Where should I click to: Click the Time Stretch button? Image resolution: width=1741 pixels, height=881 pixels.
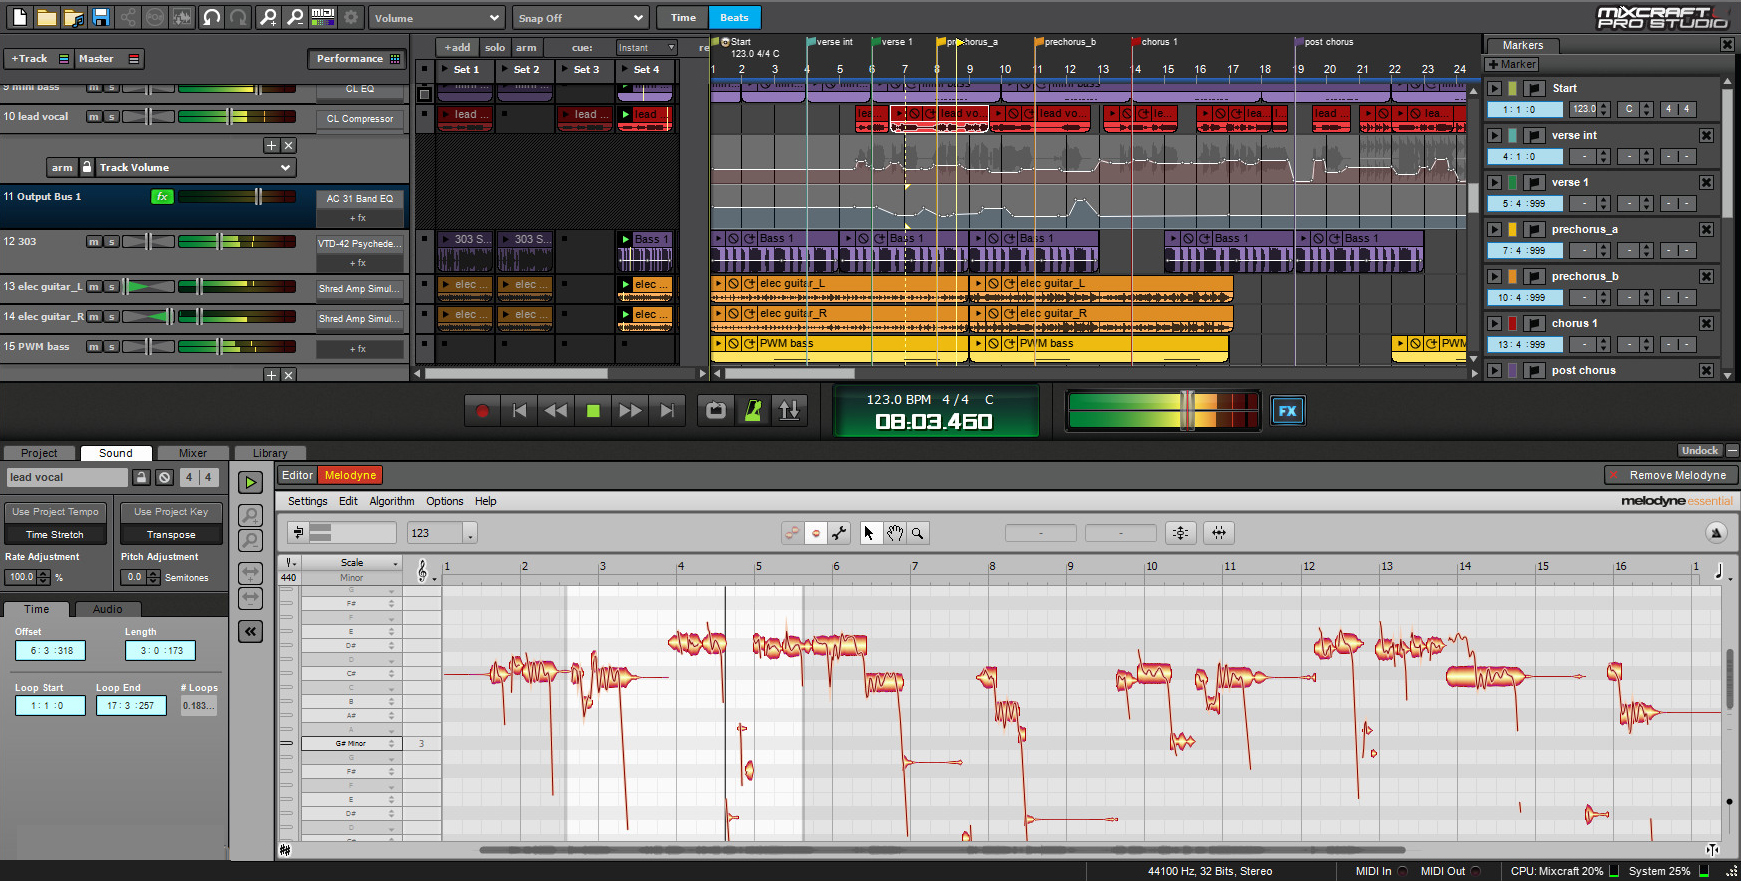(x=55, y=535)
